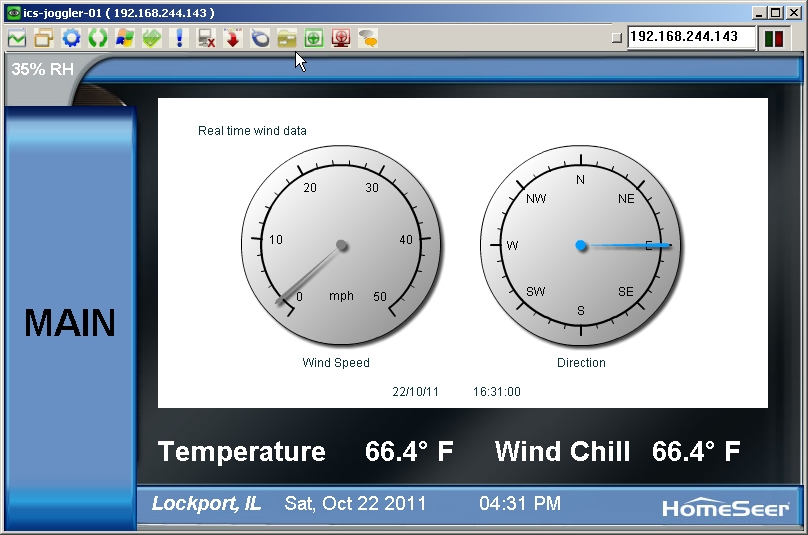Click the green refresh arrows icon
Screen dimensions: 808x535
[98, 38]
